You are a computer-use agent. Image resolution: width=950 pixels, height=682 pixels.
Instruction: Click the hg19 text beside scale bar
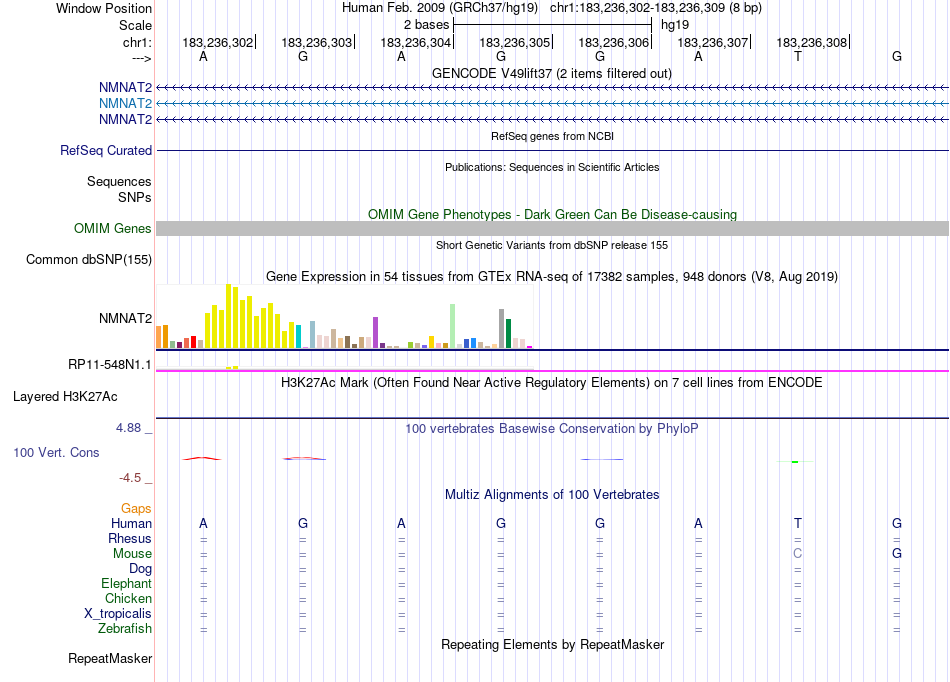[675, 25]
